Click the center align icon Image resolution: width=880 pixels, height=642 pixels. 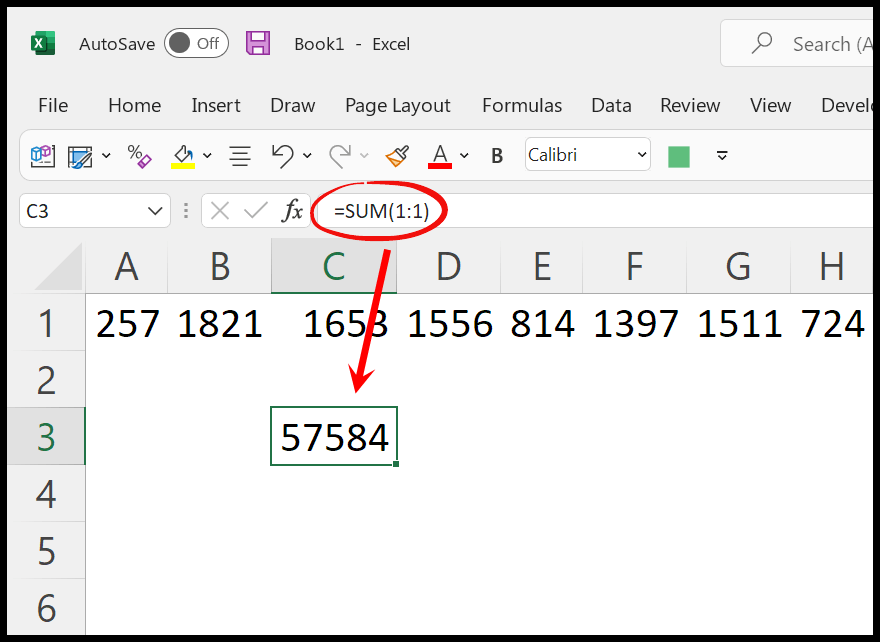pos(240,155)
